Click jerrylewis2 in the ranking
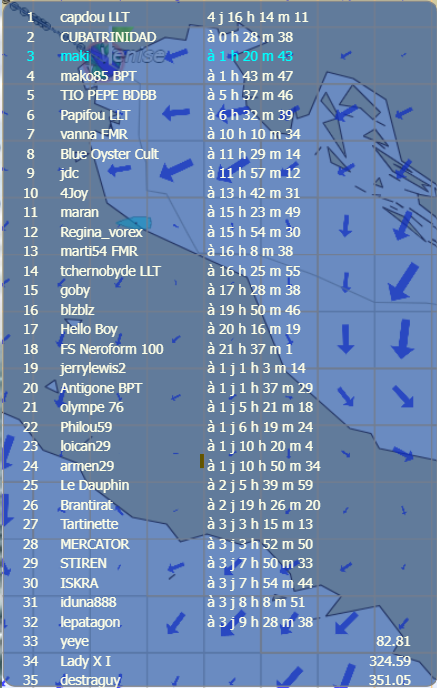The image size is (437, 688). point(93,368)
